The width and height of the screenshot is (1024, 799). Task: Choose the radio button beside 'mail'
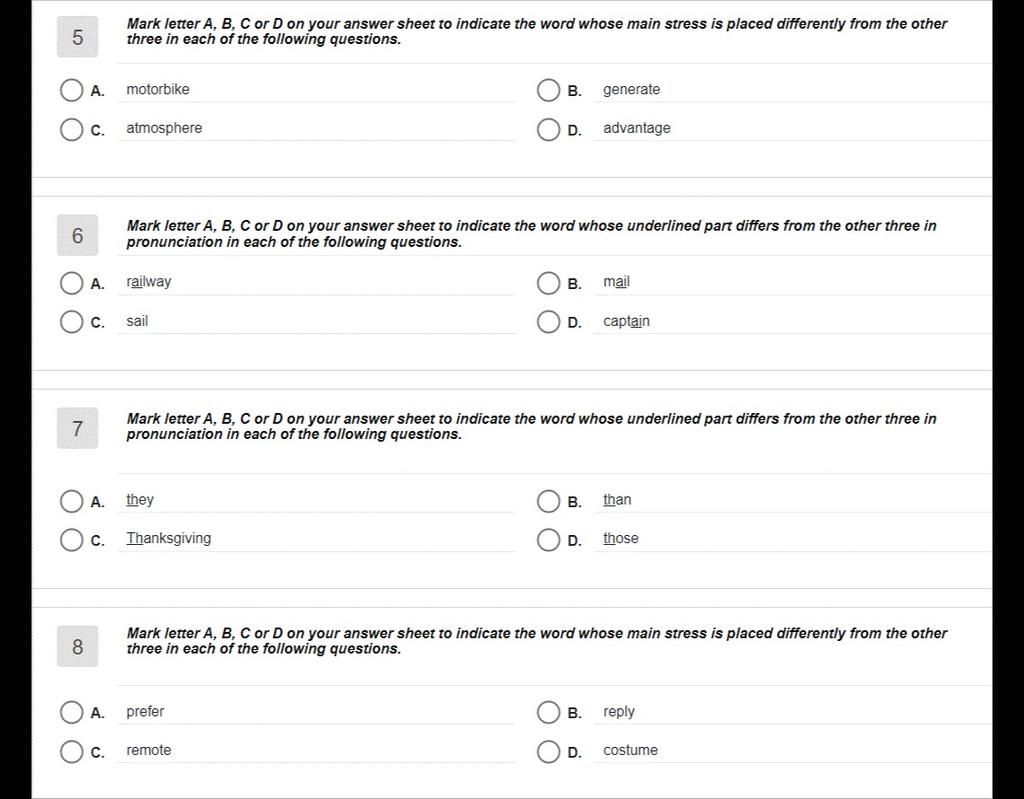point(548,283)
